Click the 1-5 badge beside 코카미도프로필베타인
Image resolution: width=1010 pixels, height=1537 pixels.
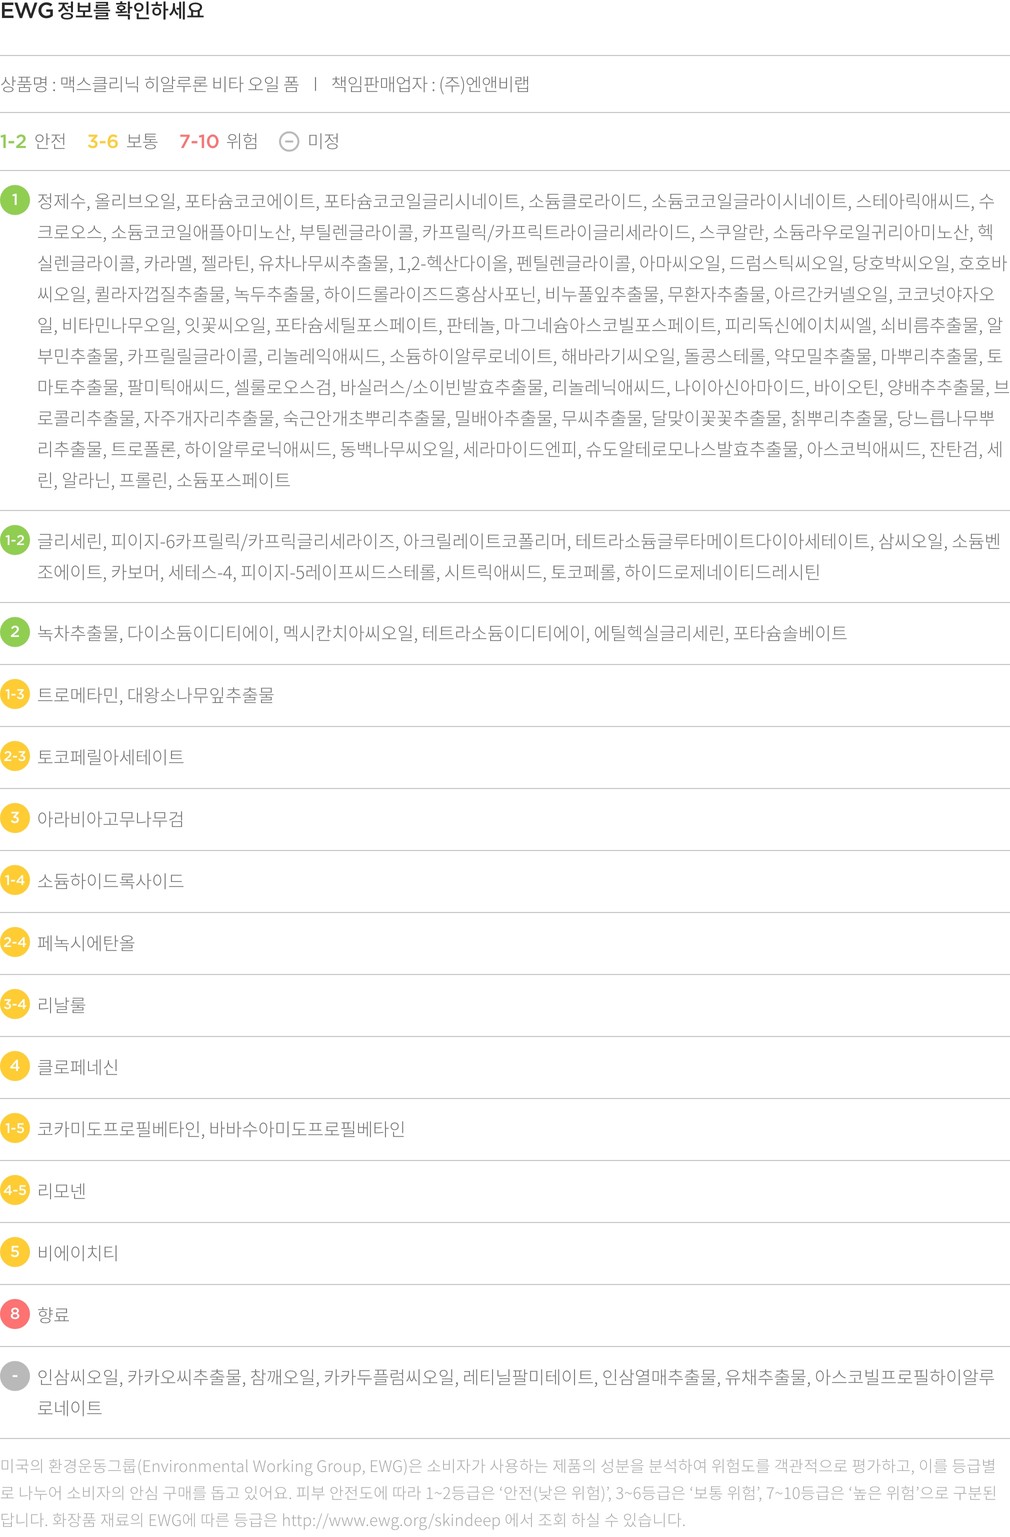tap(15, 1128)
